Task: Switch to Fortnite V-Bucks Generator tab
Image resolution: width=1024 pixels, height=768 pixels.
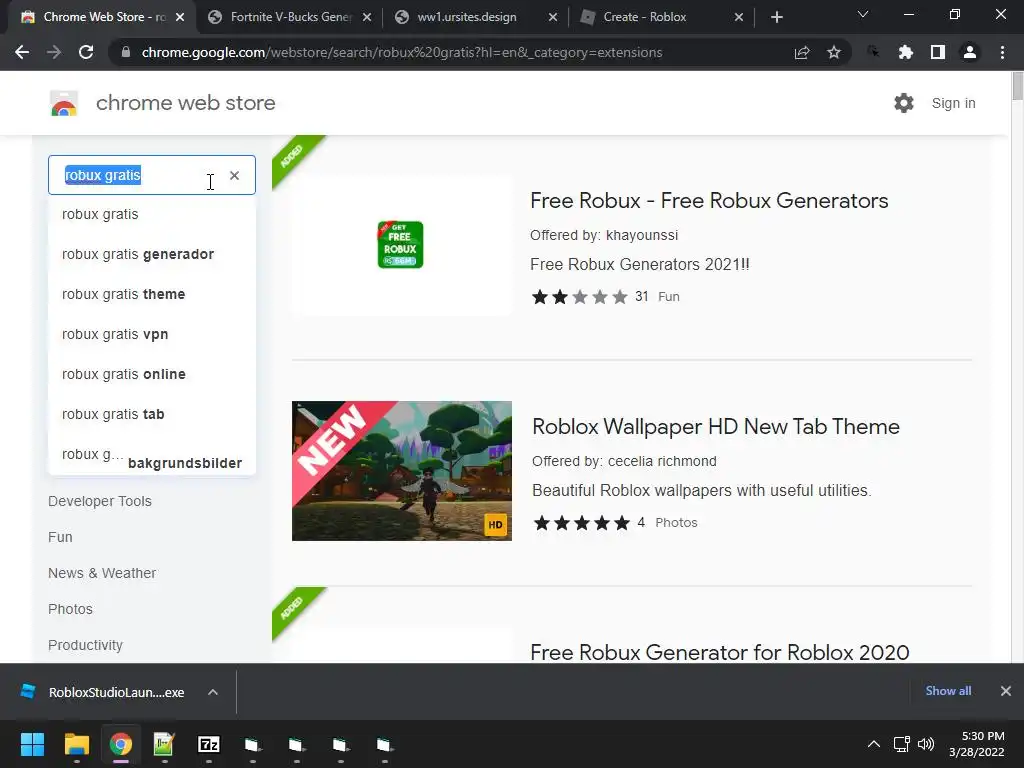Action: point(289,17)
